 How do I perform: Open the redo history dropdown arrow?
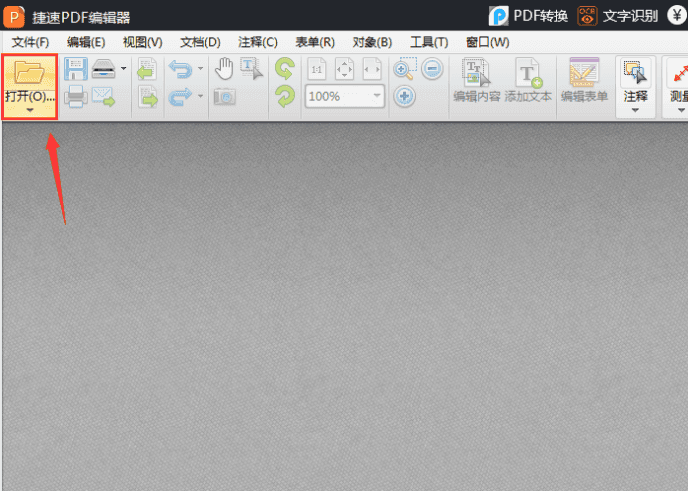click(x=201, y=96)
